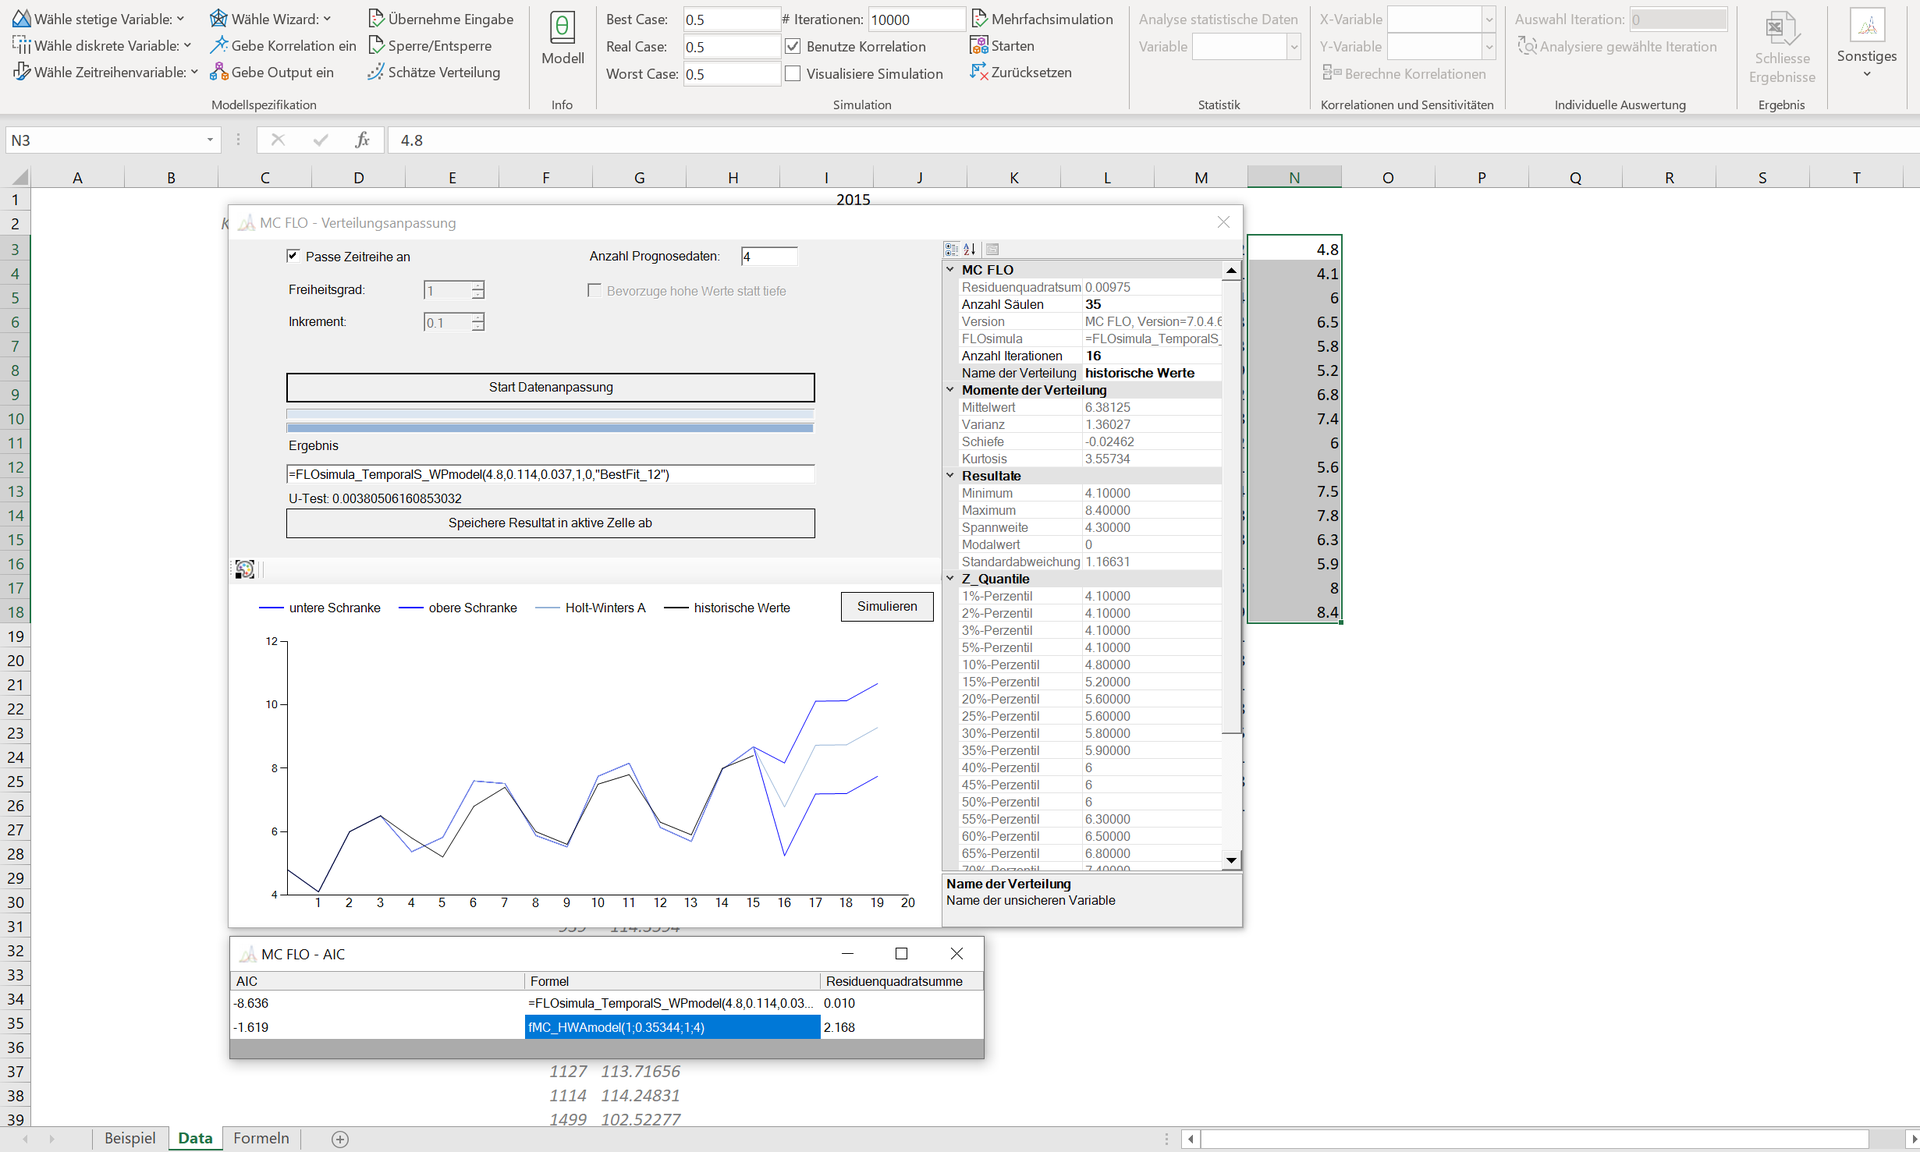The width and height of the screenshot is (1920, 1152).
Task: Switch to the Formeln sheet tab
Action: pyautogui.click(x=260, y=1138)
